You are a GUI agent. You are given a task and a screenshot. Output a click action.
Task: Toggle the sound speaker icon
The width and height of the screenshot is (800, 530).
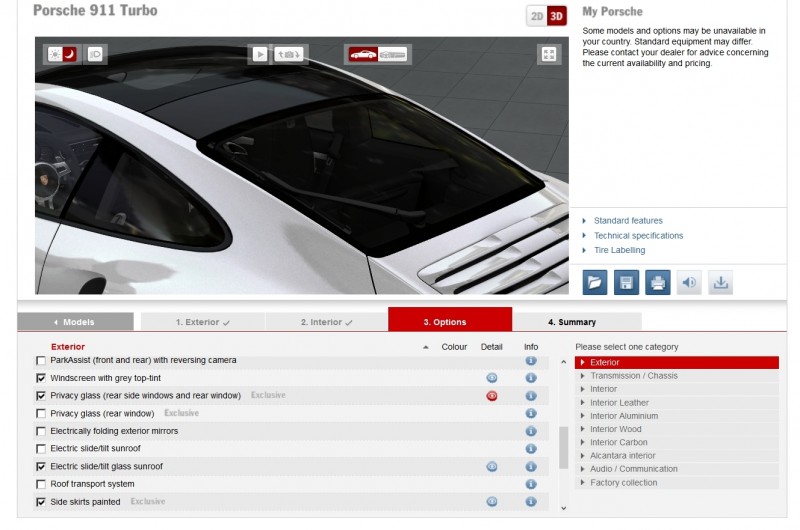(x=689, y=282)
